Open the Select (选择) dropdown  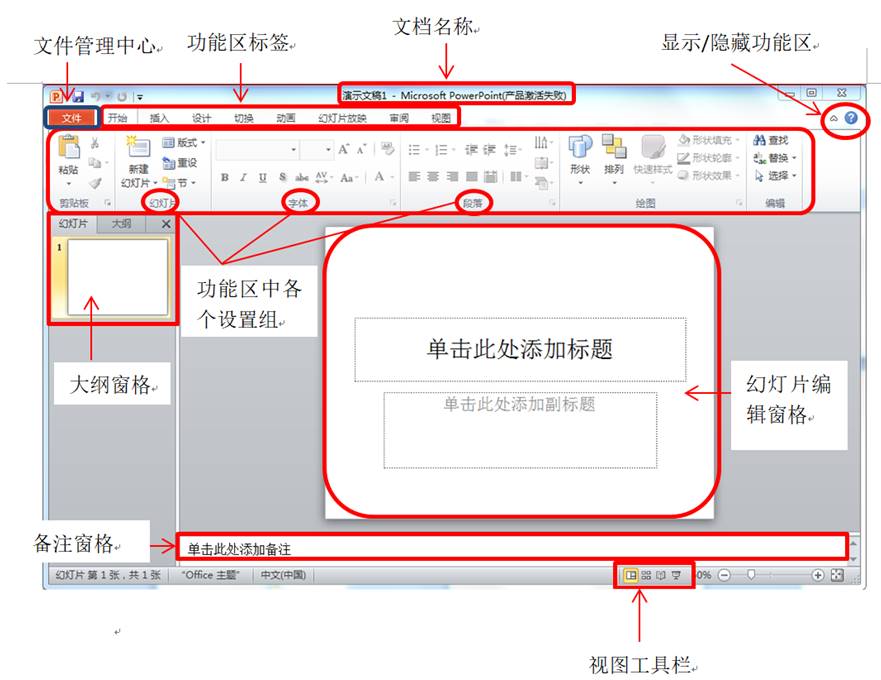(776, 176)
